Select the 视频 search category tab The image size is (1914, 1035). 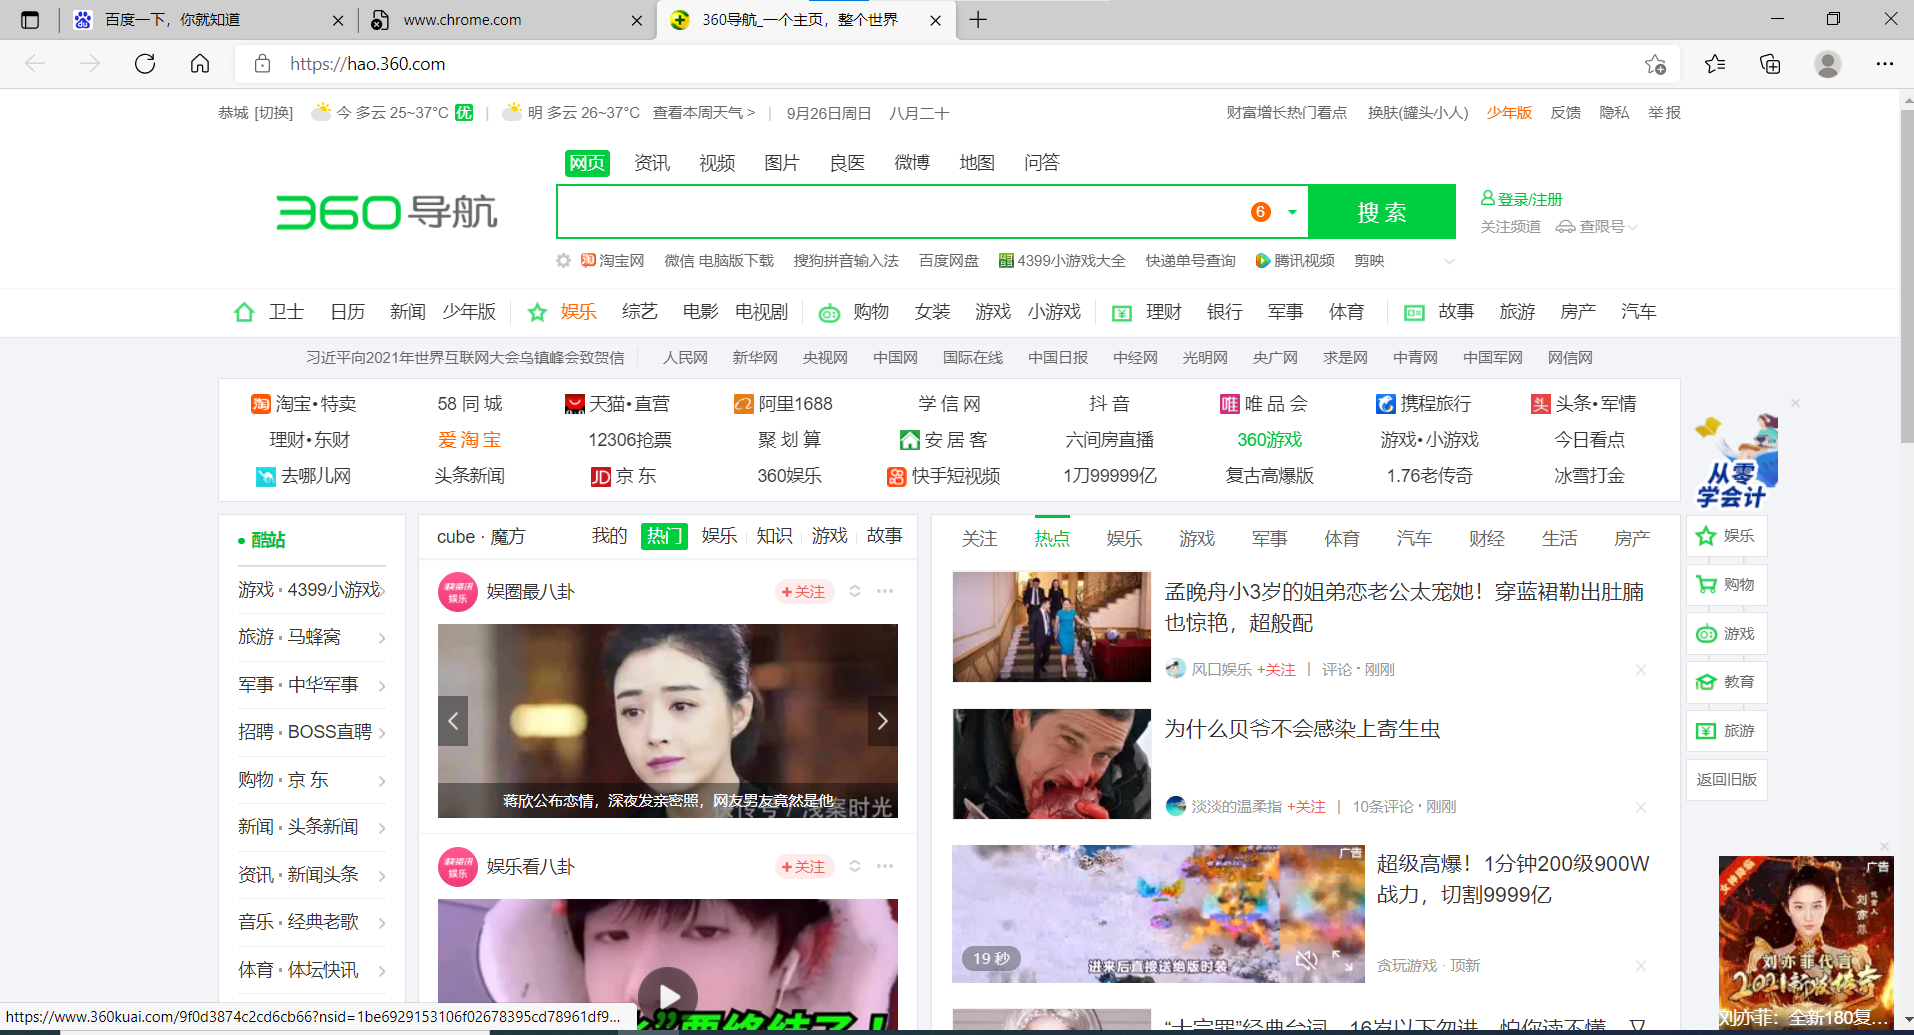716,162
